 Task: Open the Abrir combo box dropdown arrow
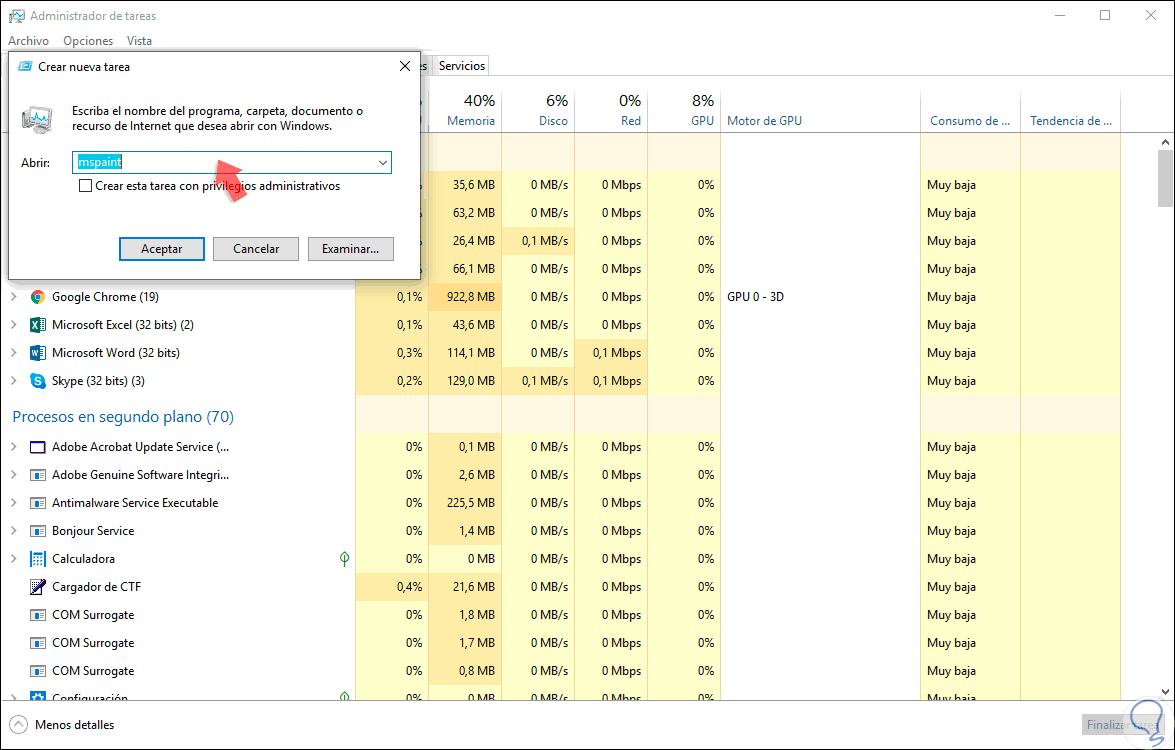383,162
